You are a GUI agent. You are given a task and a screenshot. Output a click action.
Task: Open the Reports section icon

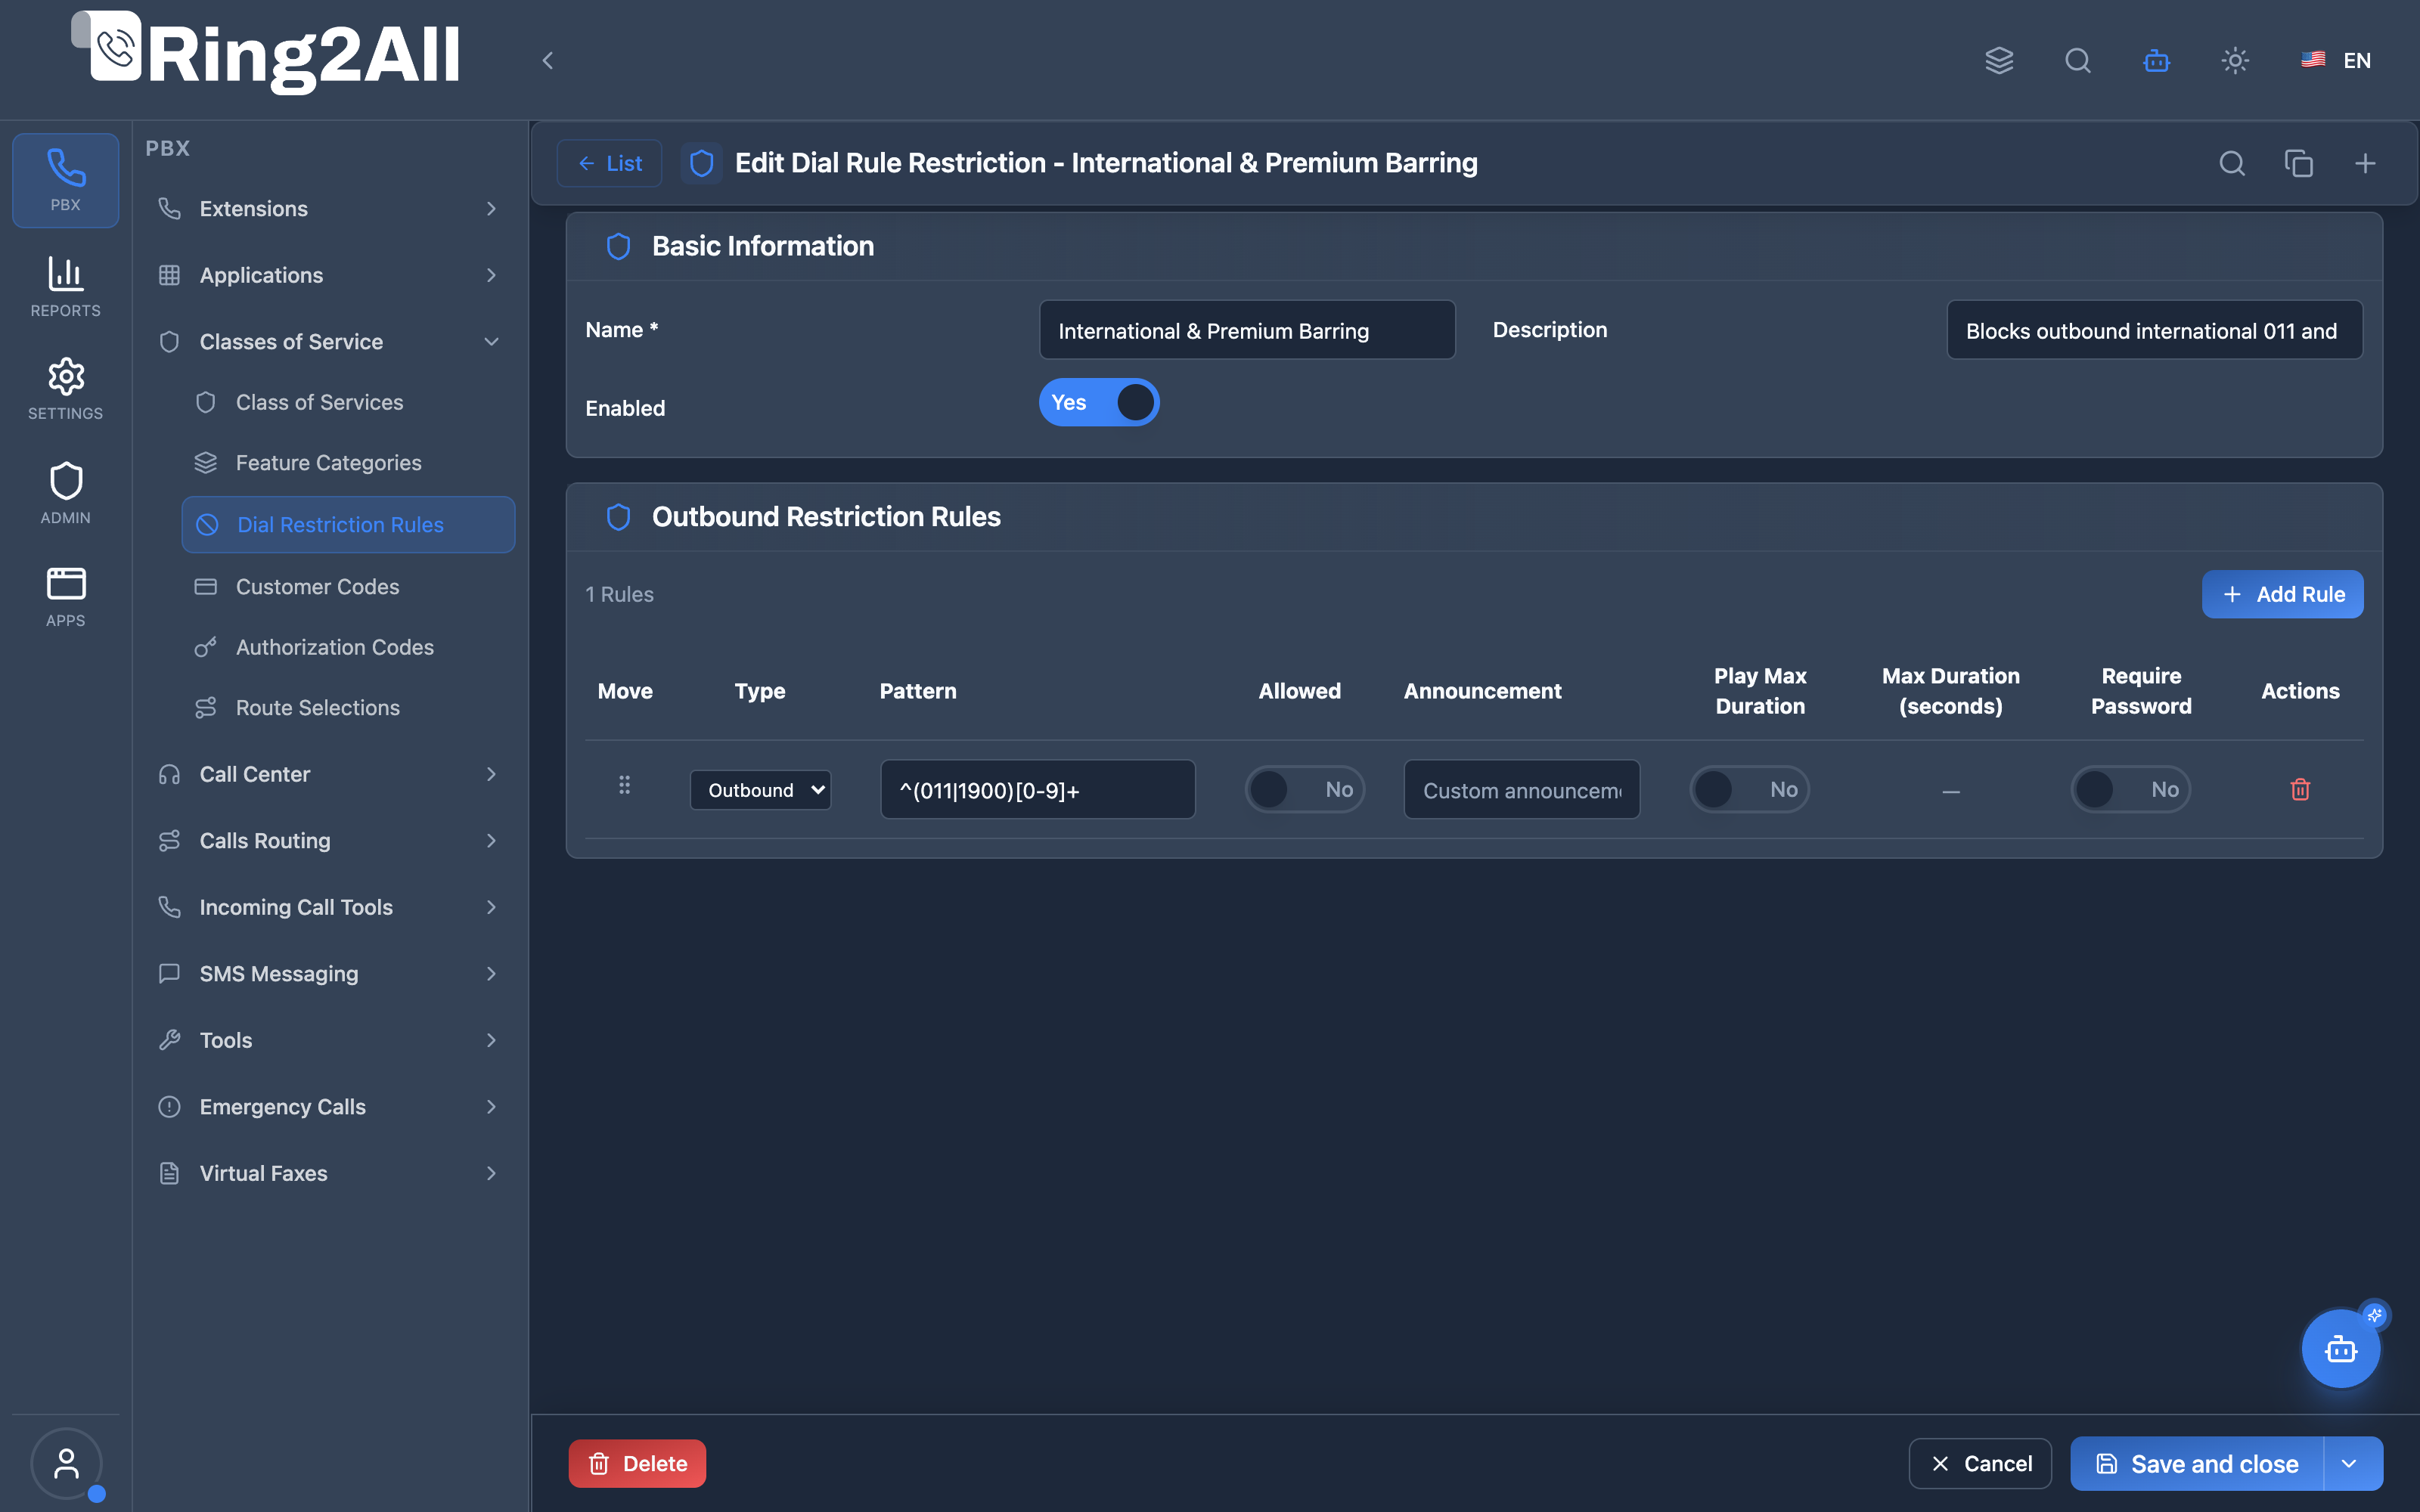tap(65, 287)
